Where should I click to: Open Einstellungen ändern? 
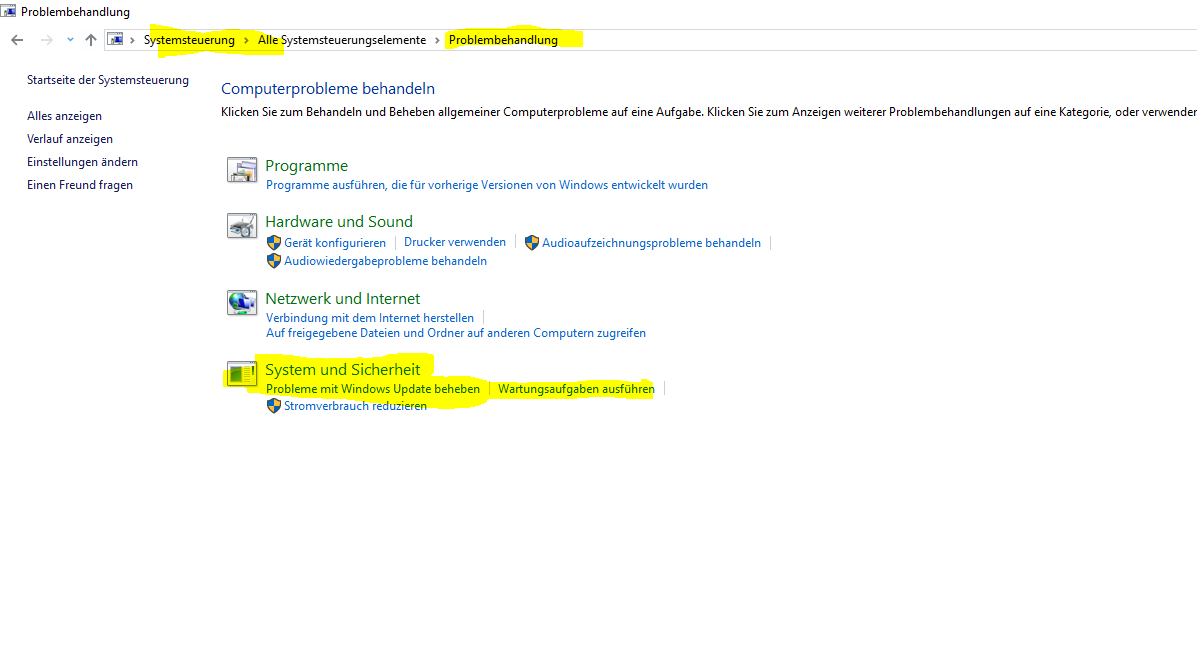tap(82, 162)
